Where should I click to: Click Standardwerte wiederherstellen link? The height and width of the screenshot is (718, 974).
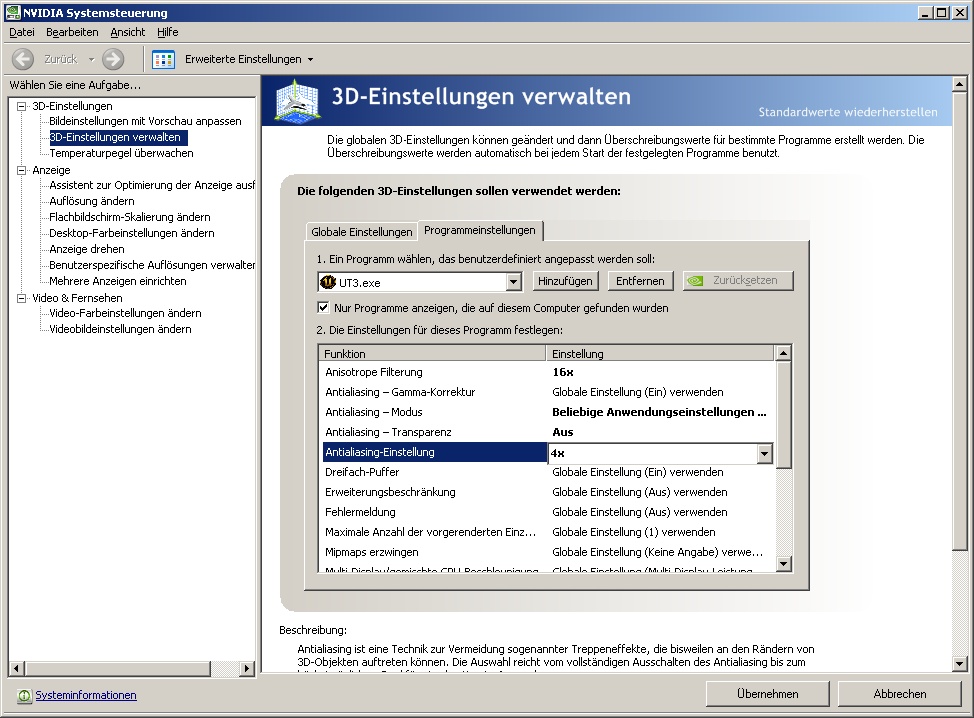click(x=848, y=112)
